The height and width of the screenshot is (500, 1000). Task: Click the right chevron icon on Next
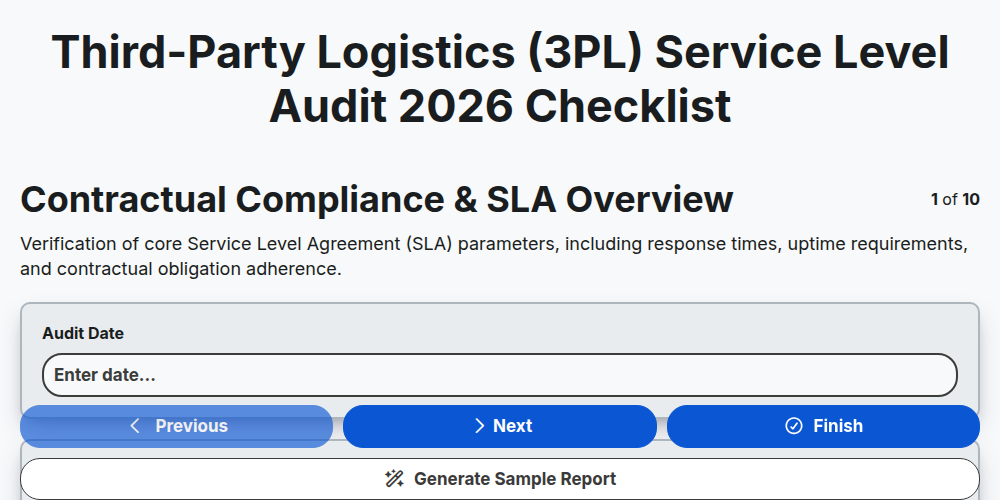click(x=480, y=426)
